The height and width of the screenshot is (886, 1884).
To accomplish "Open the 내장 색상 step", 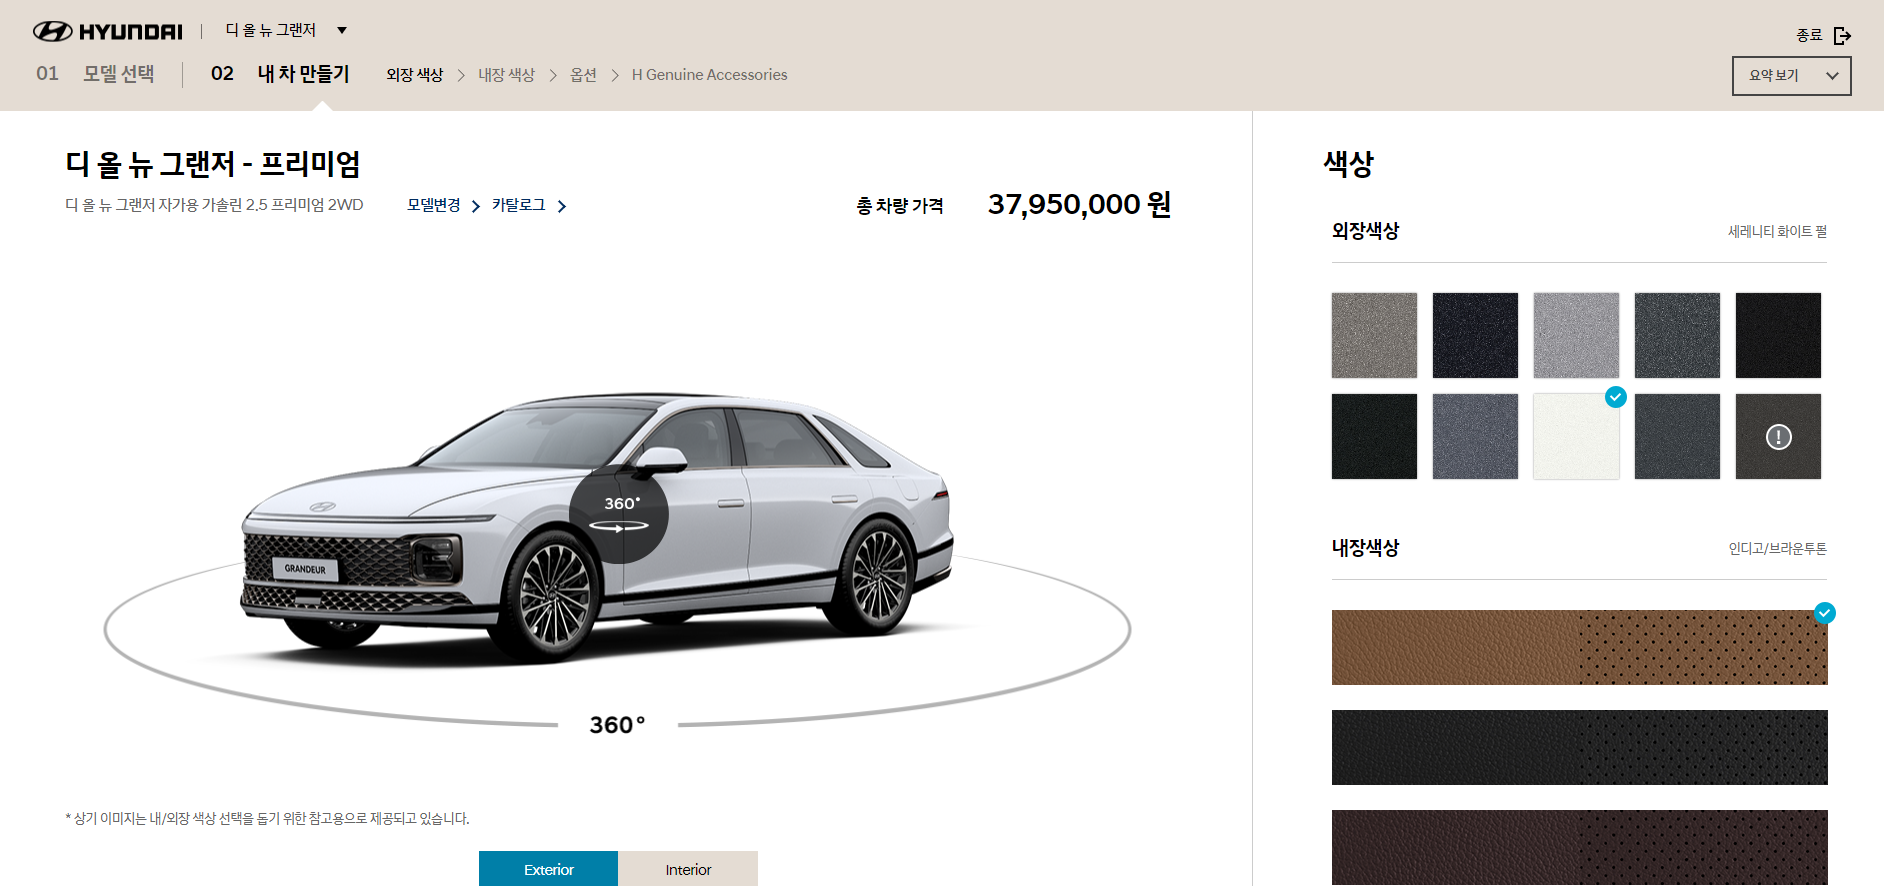I will point(506,75).
